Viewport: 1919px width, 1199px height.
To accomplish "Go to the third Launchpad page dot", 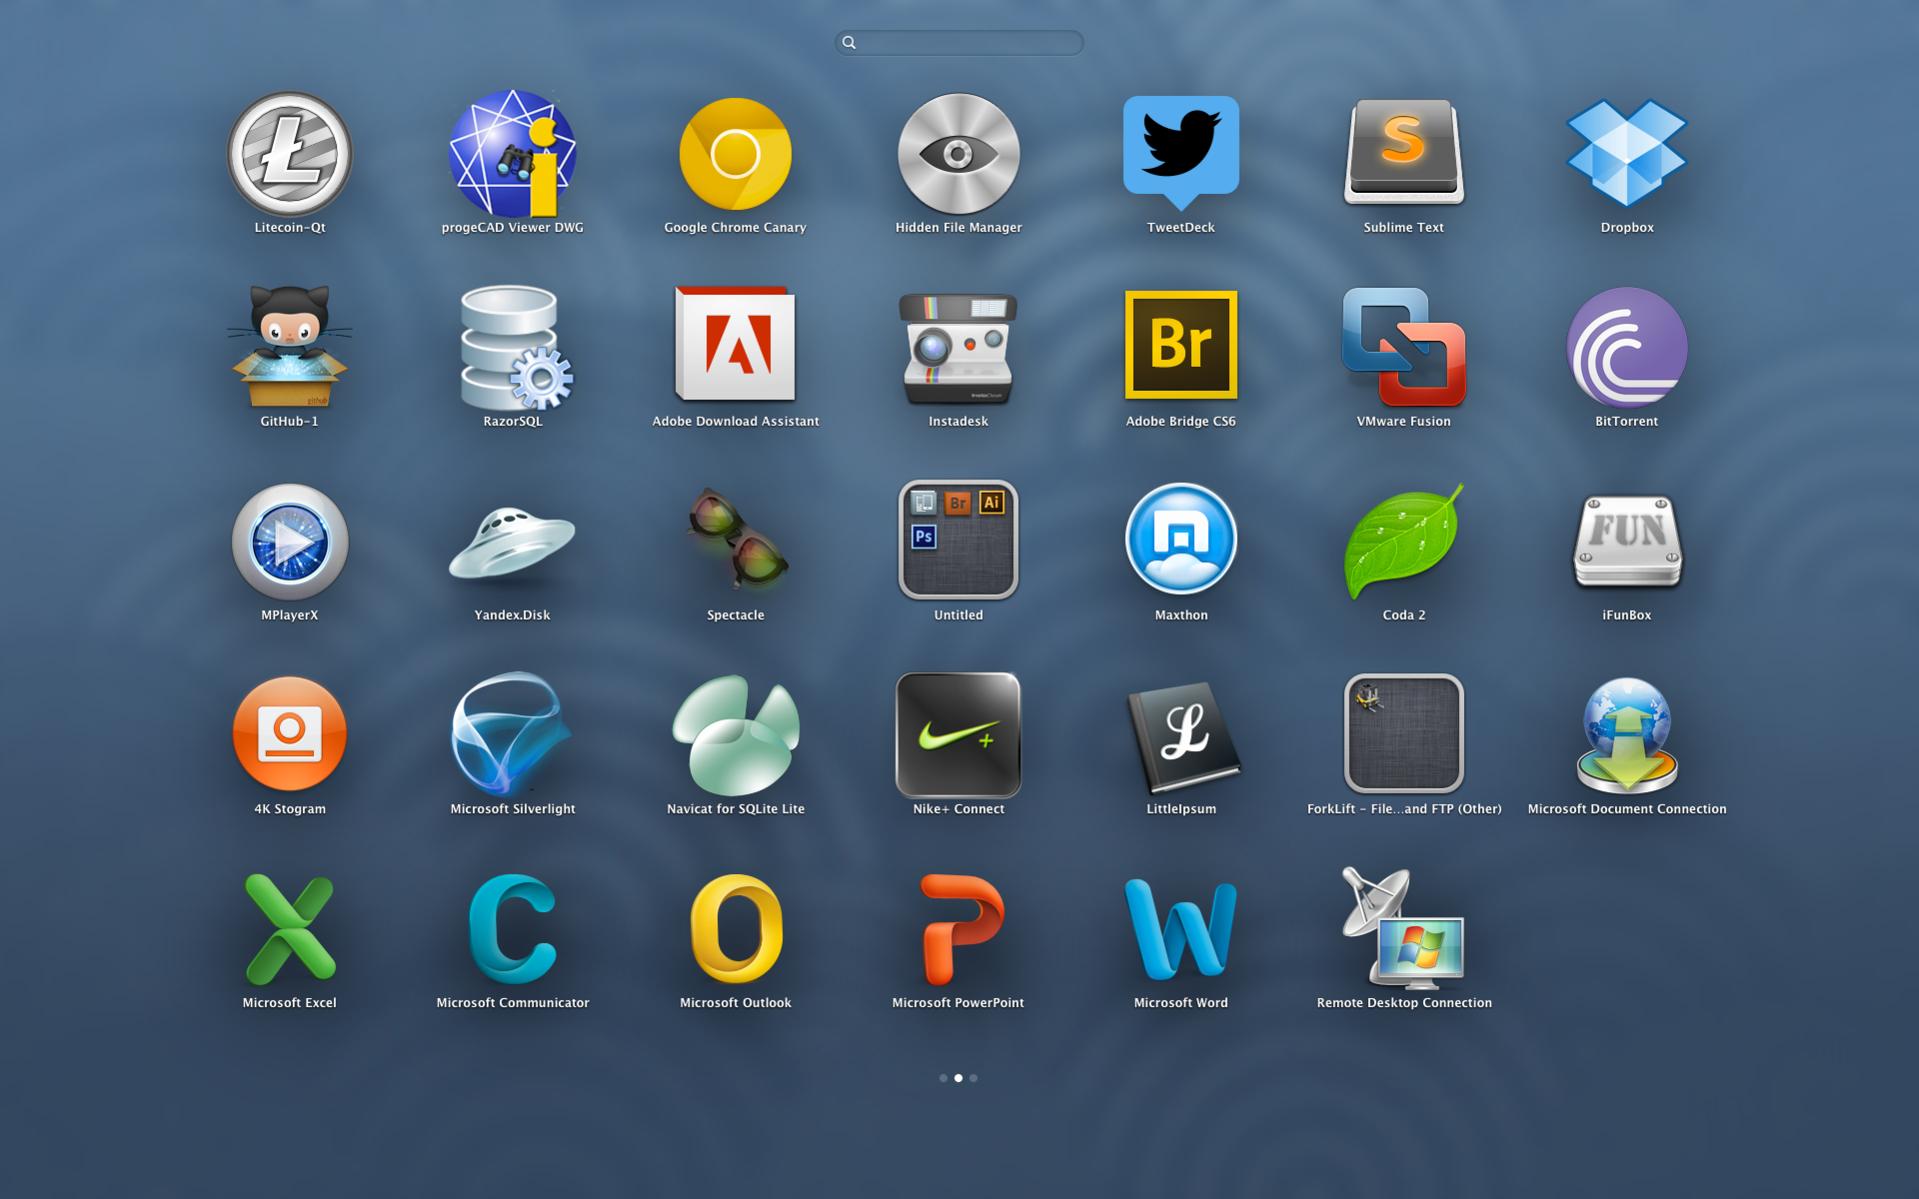I will tap(973, 1078).
